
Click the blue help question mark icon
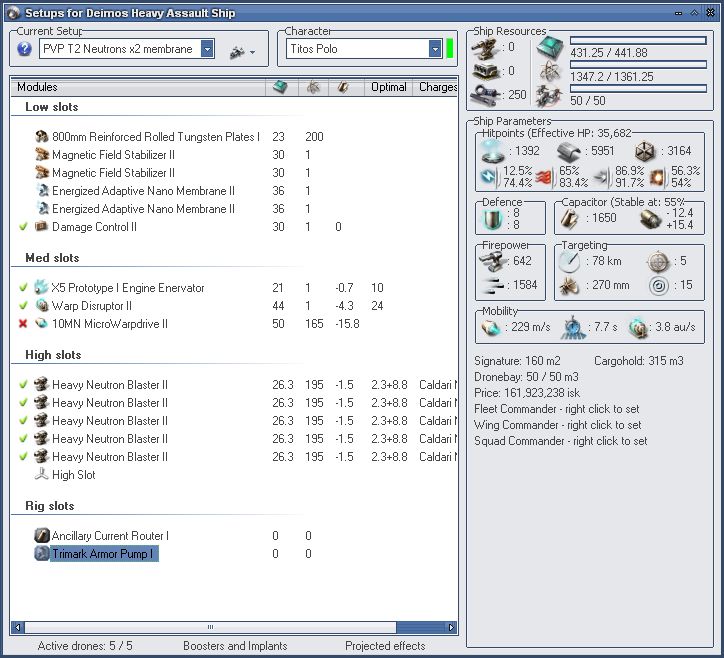[24, 48]
